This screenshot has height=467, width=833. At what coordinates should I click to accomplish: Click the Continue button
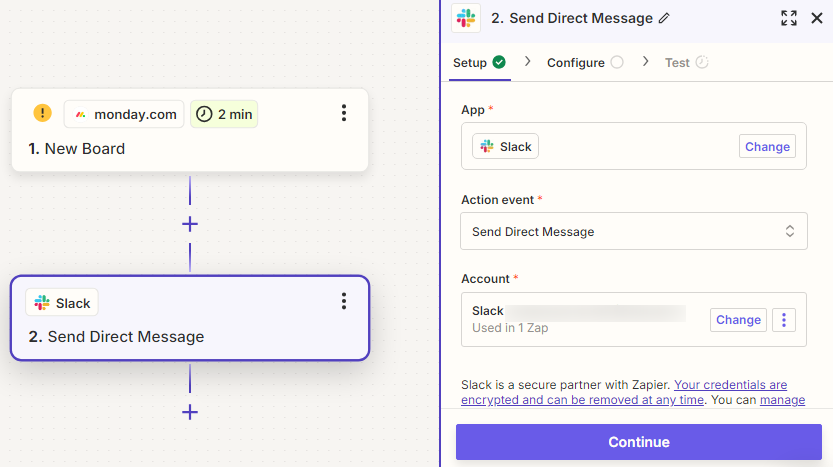[x=639, y=442]
